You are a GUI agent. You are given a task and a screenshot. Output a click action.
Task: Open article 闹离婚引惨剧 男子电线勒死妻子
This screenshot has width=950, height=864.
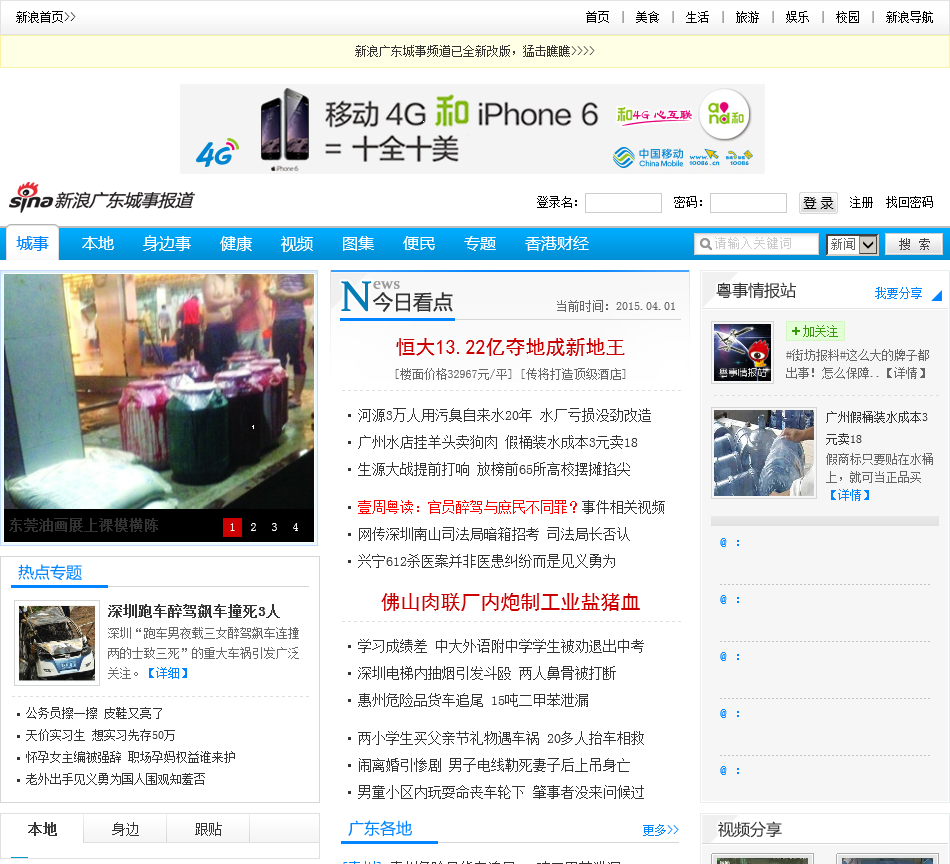(x=494, y=765)
